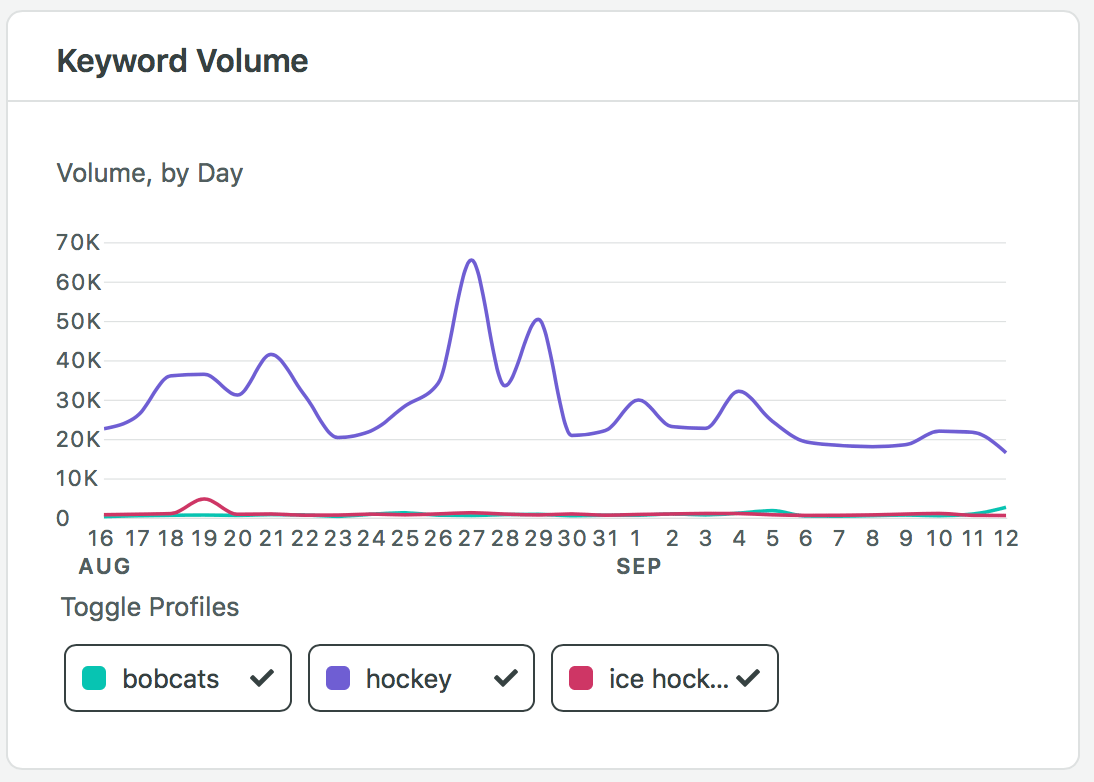Click the ice hockey bump on Aug 19
Image resolution: width=1094 pixels, height=782 pixels.
click(x=204, y=498)
